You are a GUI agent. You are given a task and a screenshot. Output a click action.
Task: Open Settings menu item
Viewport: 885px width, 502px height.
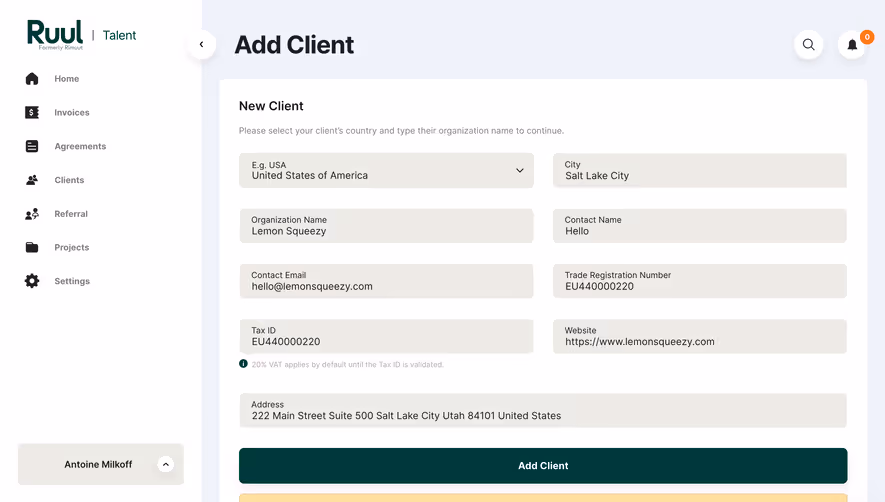click(72, 281)
